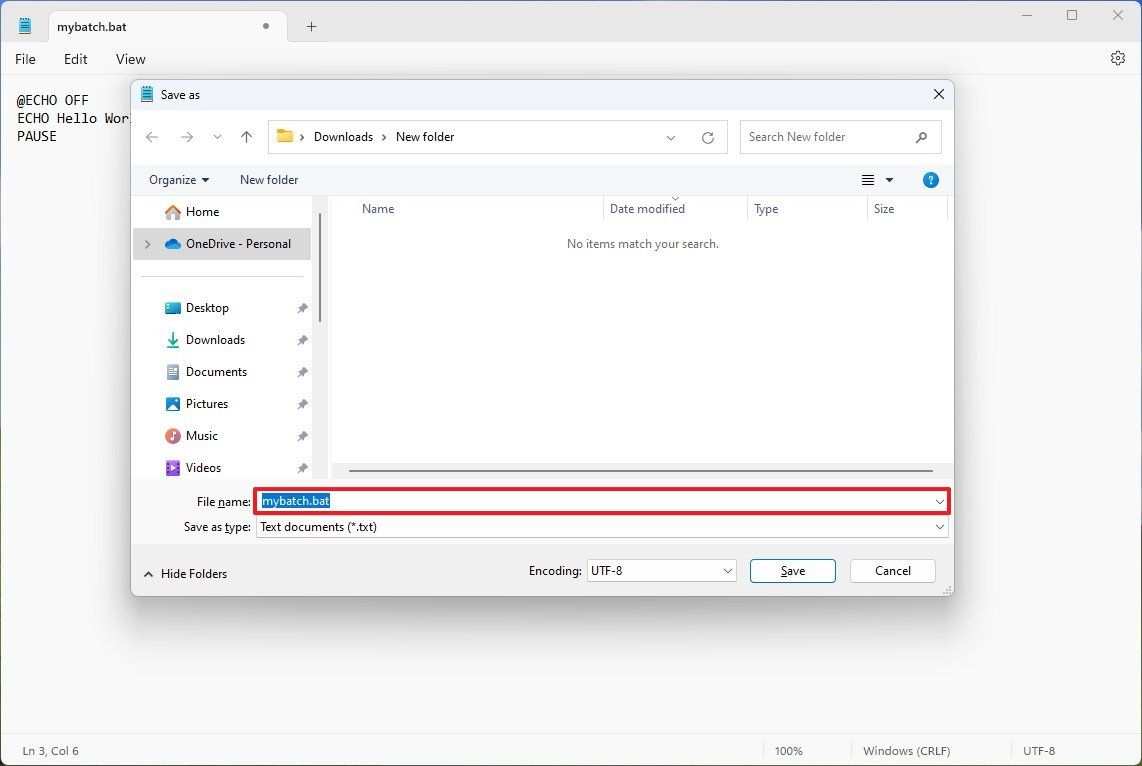Click the Help question mark icon

930,180
